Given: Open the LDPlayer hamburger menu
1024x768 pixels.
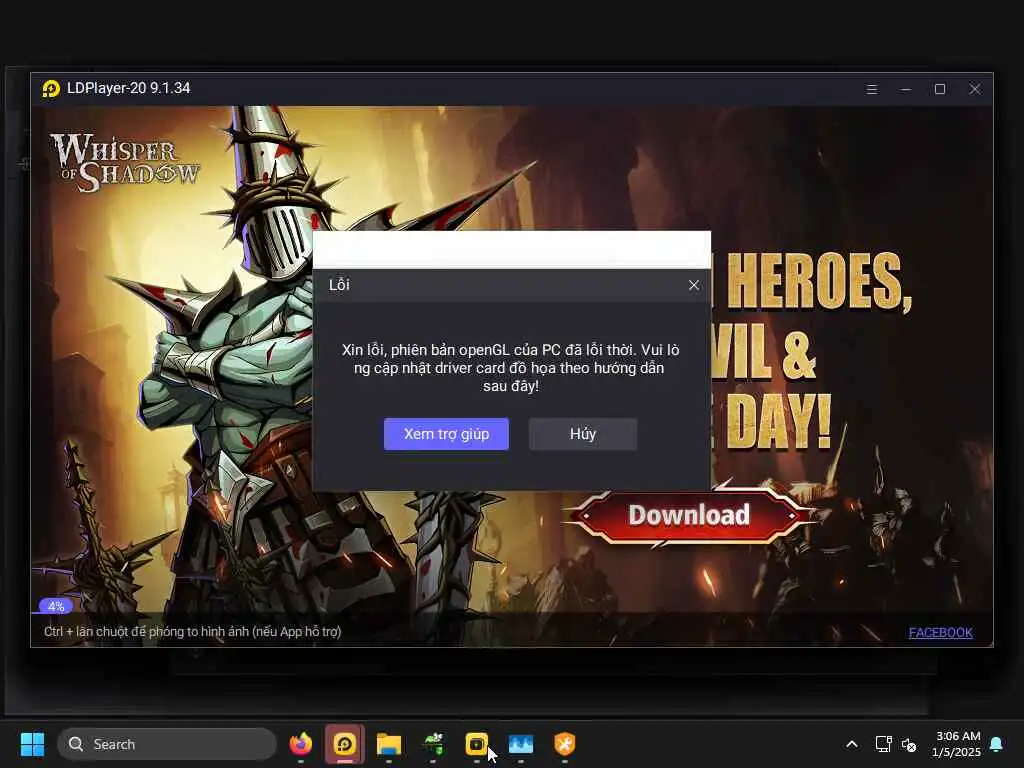Looking at the screenshot, I should click(871, 89).
